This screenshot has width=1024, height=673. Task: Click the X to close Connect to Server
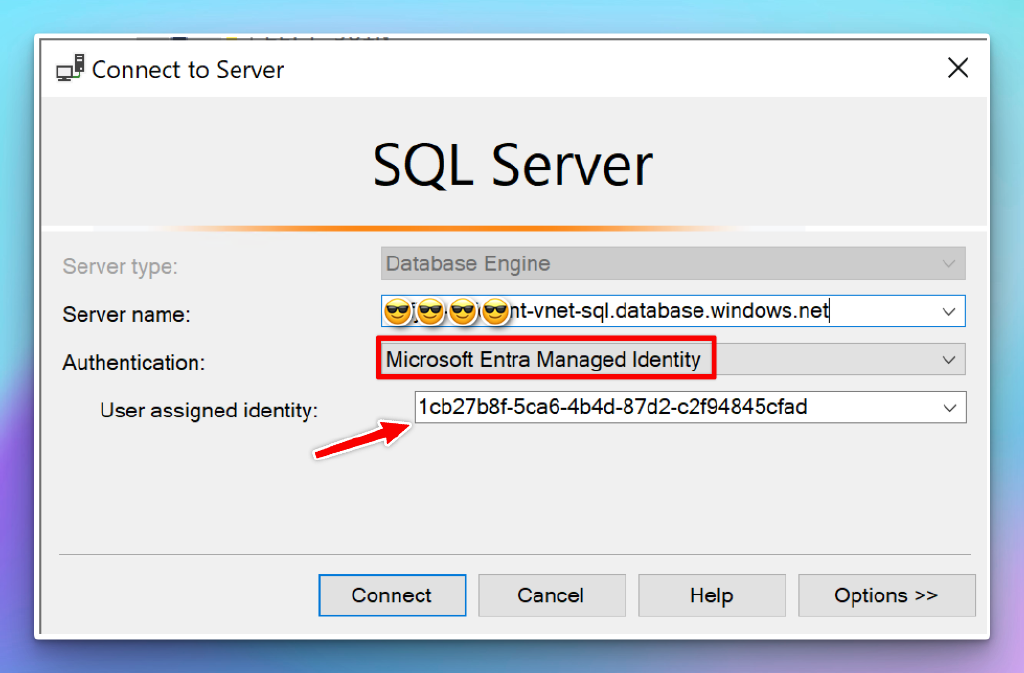point(958,68)
